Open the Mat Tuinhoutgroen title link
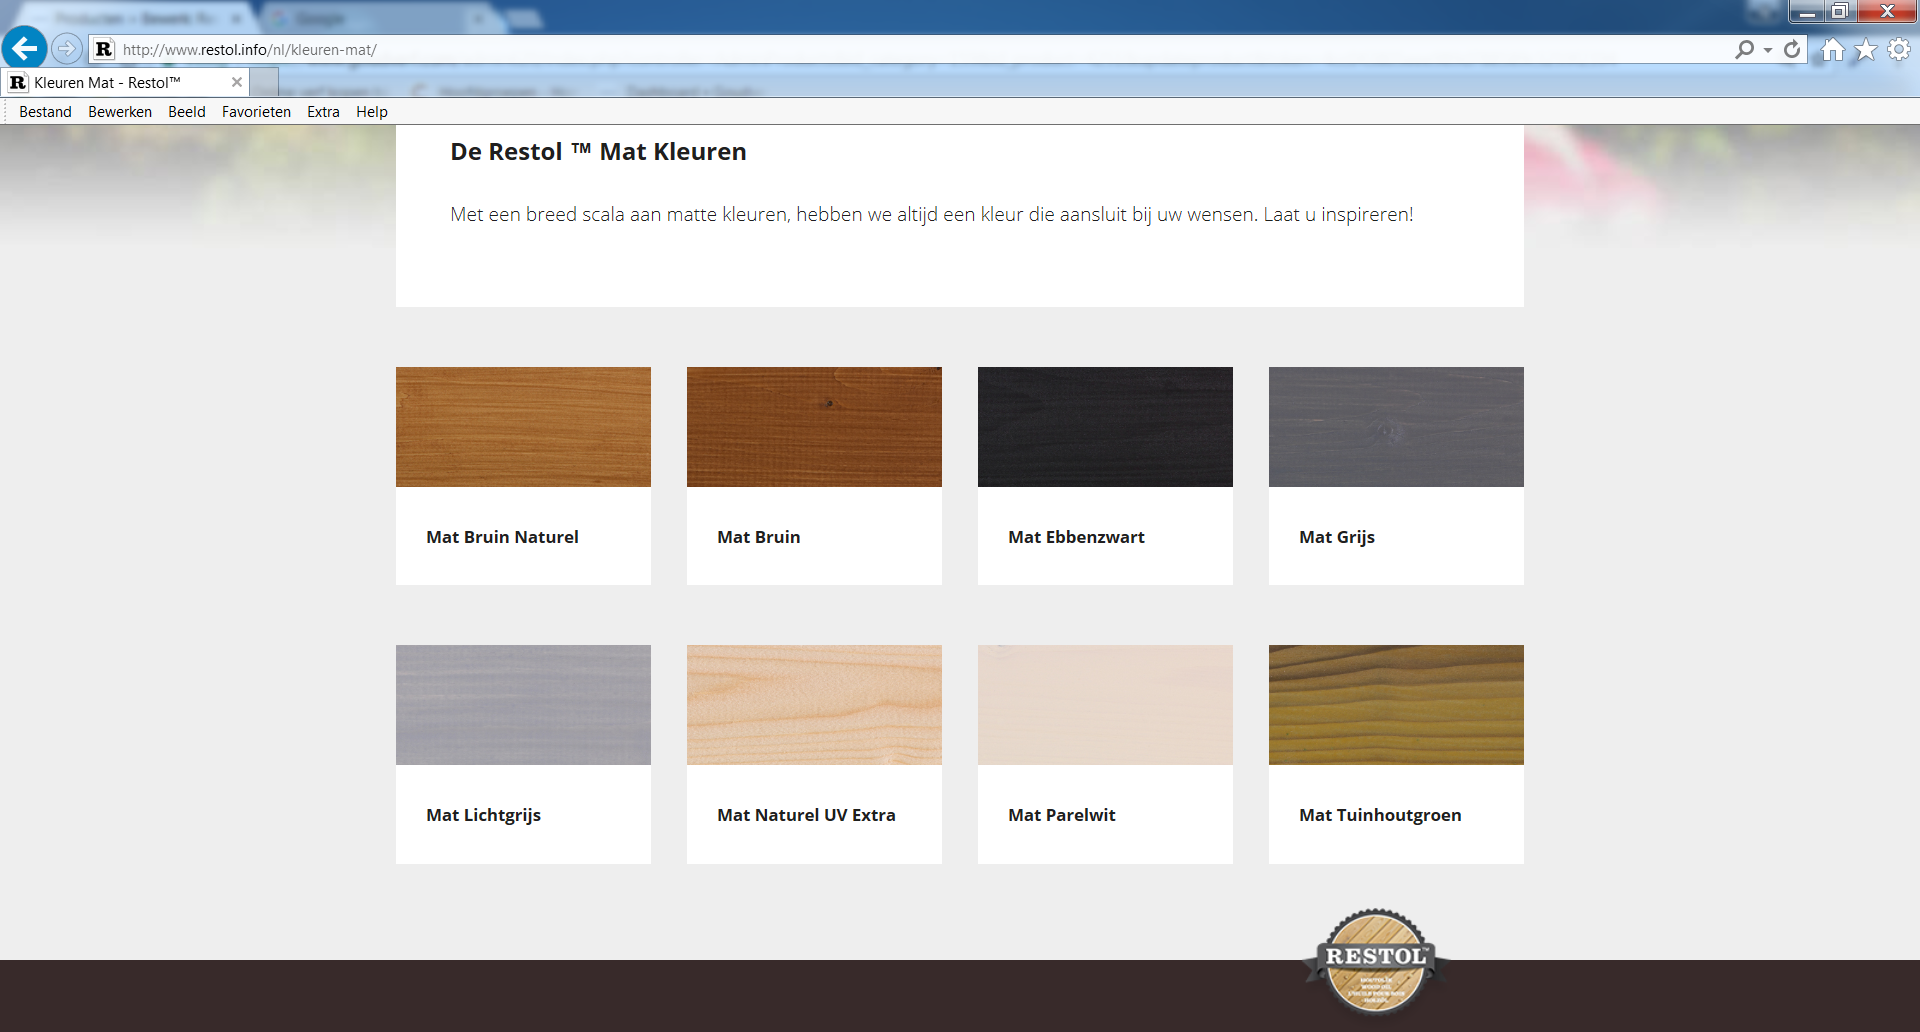Viewport: 1920px width, 1032px height. pyautogui.click(x=1380, y=816)
